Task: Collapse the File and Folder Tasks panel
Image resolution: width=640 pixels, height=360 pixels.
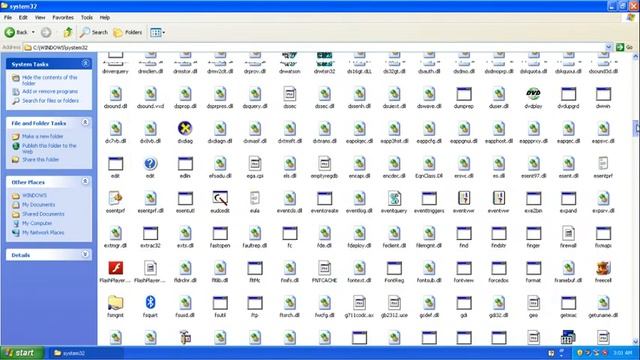Action: tap(85, 122)
